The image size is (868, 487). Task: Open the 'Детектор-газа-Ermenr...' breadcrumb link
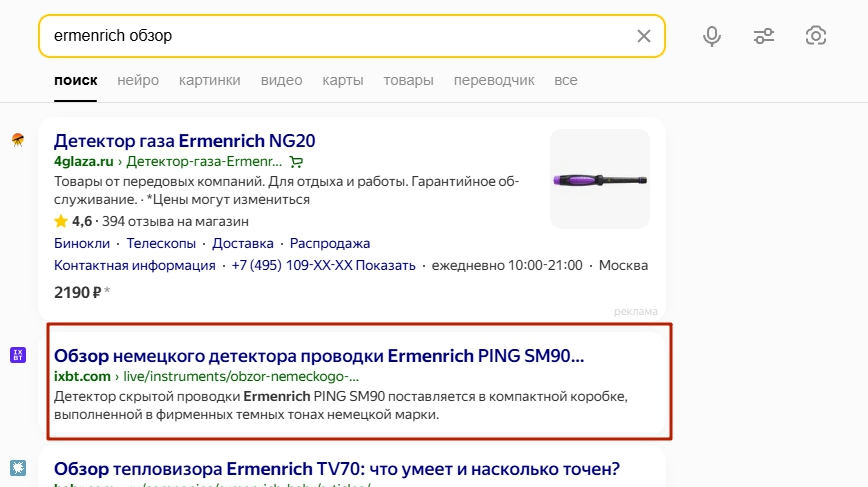(204, 162)
